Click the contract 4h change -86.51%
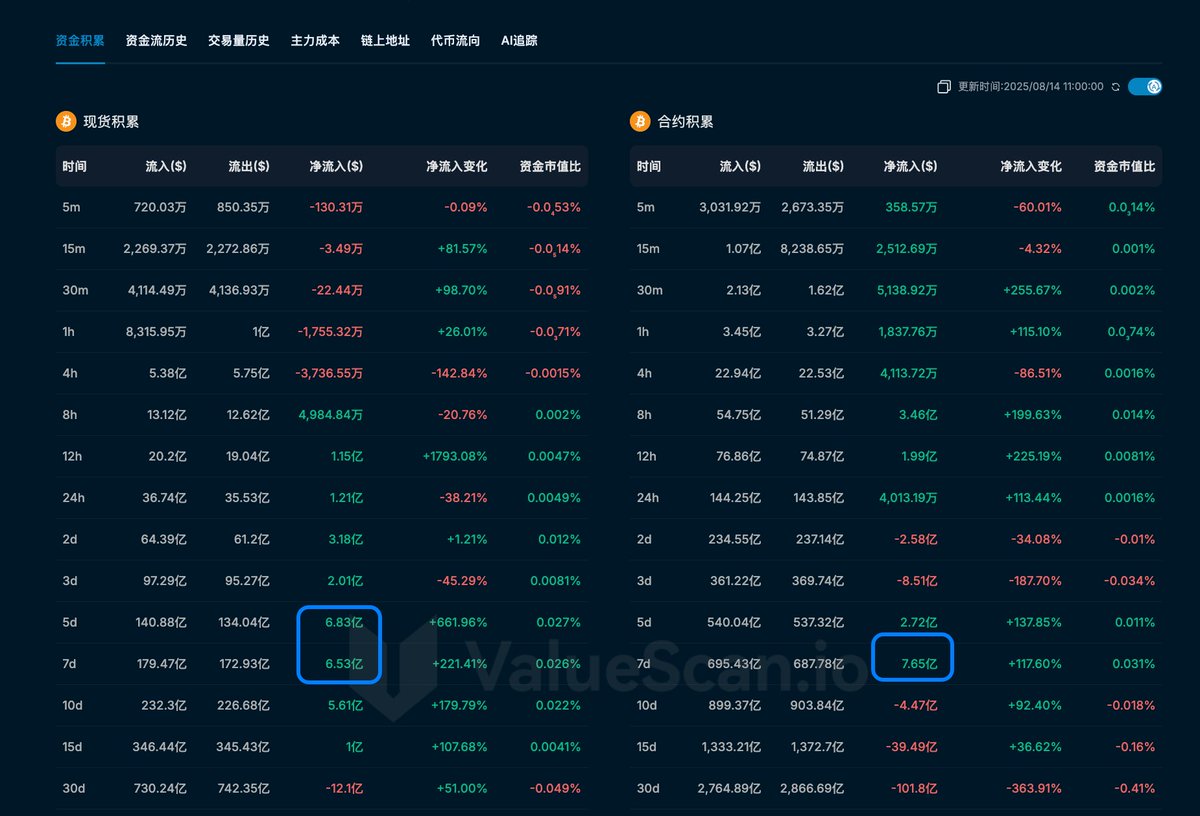The image size is (1200, 816). (1036, 373)
